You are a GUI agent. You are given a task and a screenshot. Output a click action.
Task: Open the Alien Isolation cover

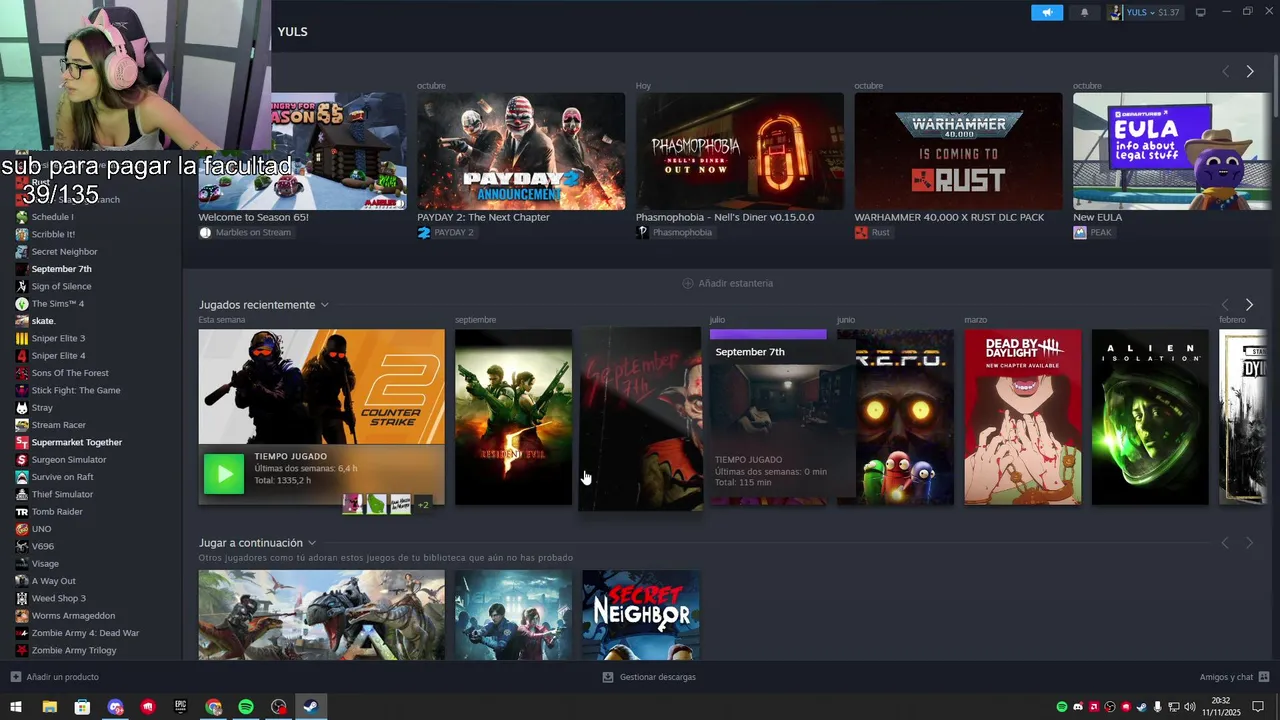1150,417
